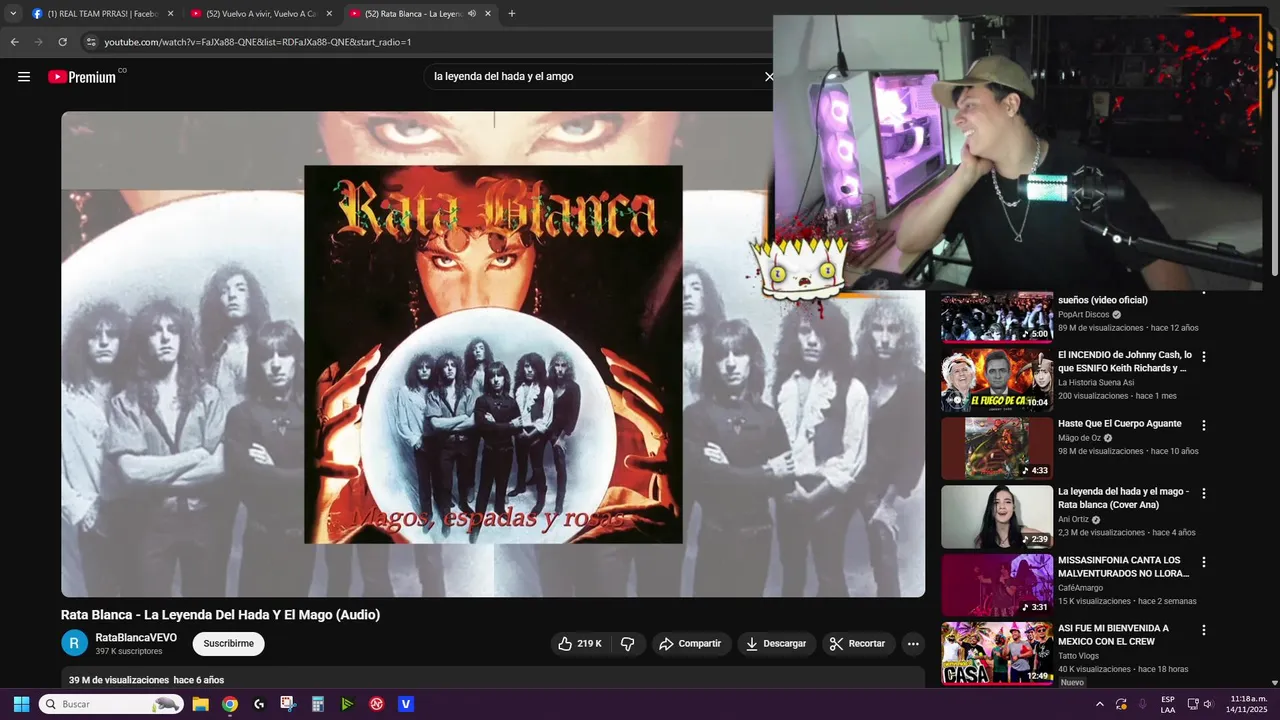This screenshot has width=1280, height=720.
Task: Open the blue V app on taskbar
Action: (406, 704)
